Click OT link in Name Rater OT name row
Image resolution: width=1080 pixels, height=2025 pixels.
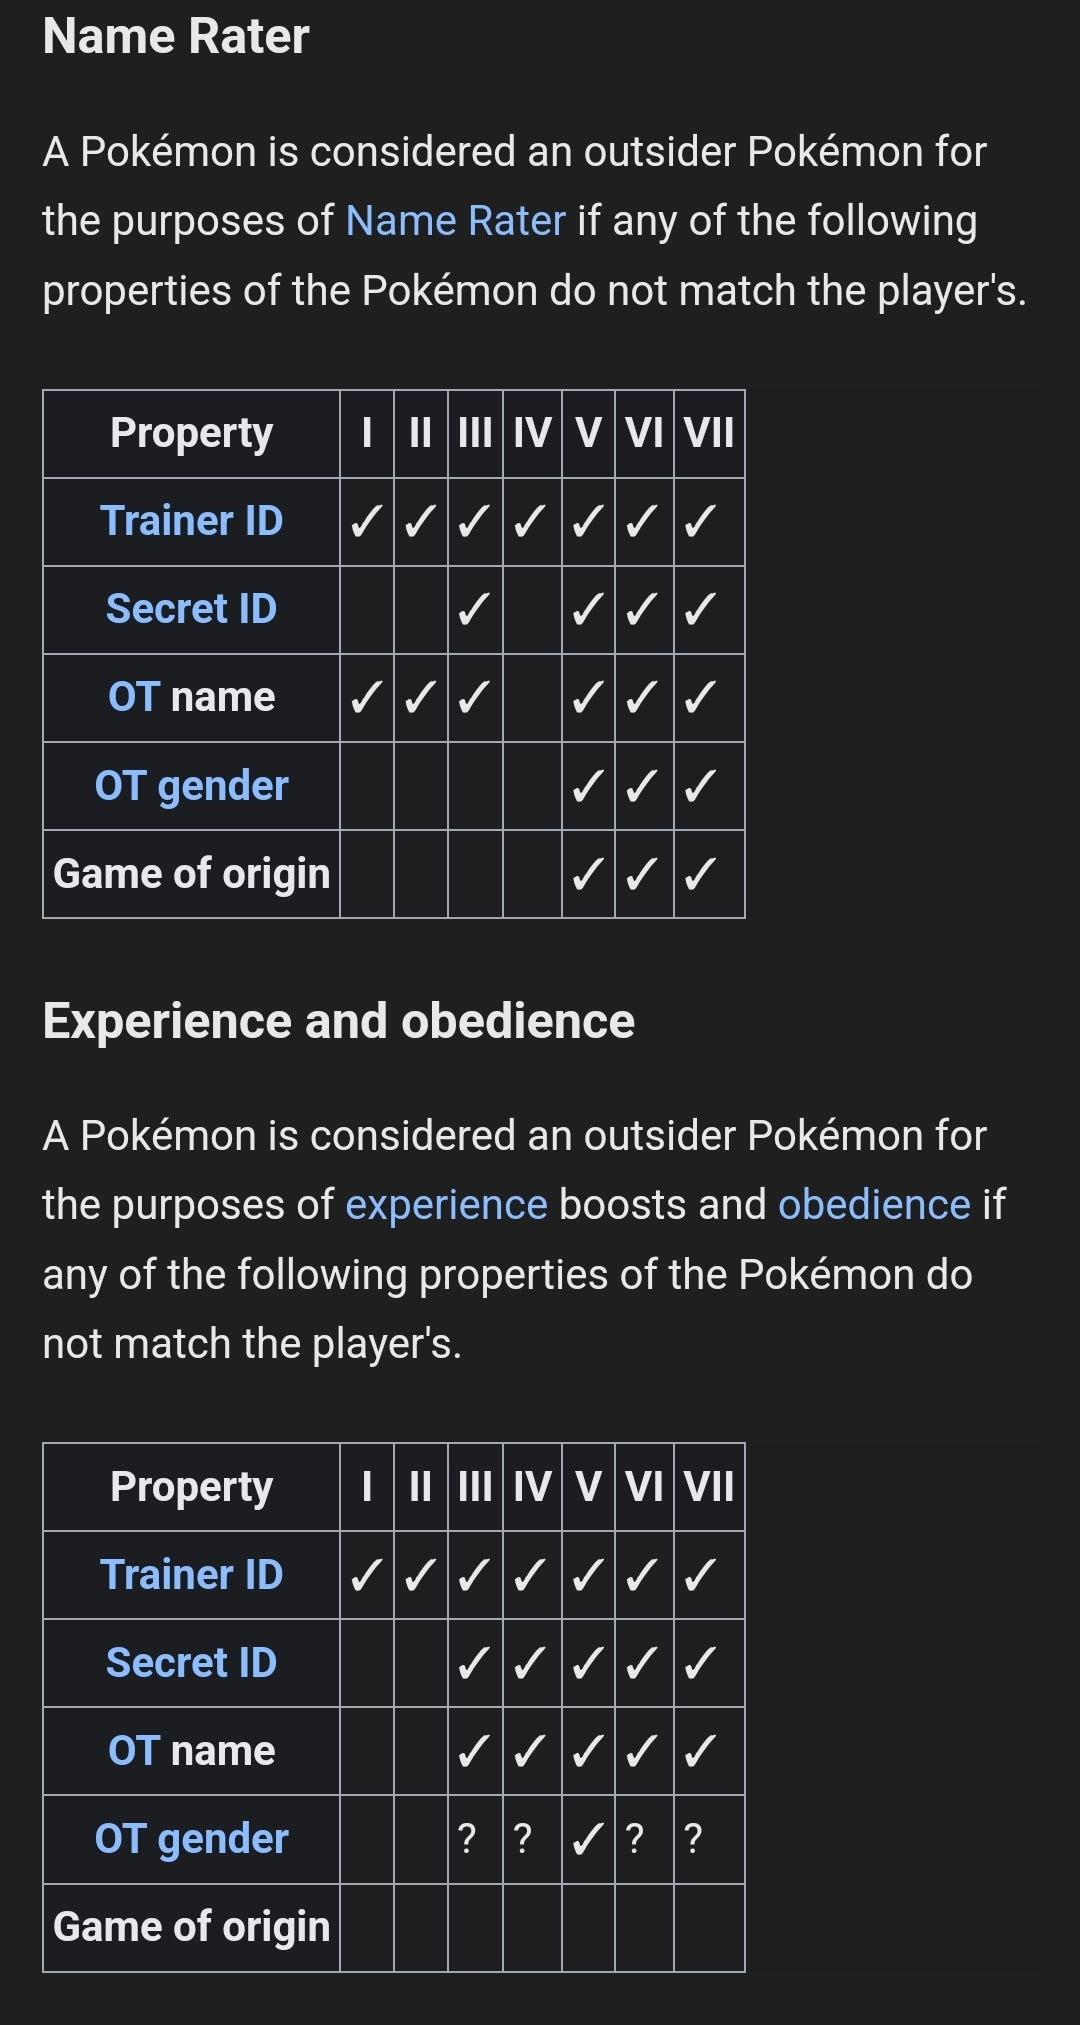[x=133, y=697]
